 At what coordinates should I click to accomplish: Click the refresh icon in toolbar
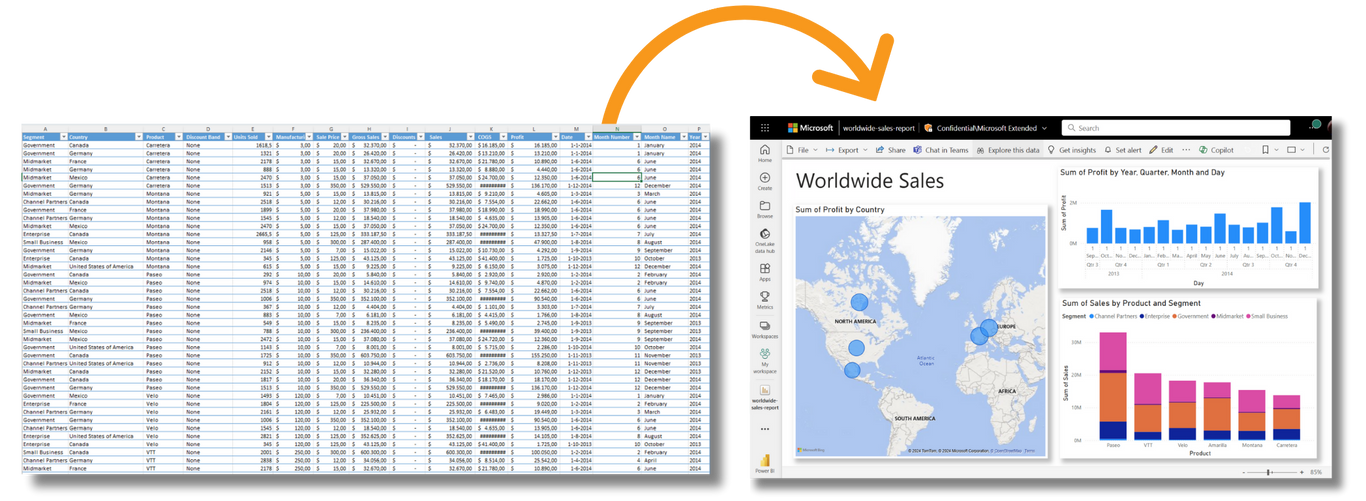tap(1326, 150)
